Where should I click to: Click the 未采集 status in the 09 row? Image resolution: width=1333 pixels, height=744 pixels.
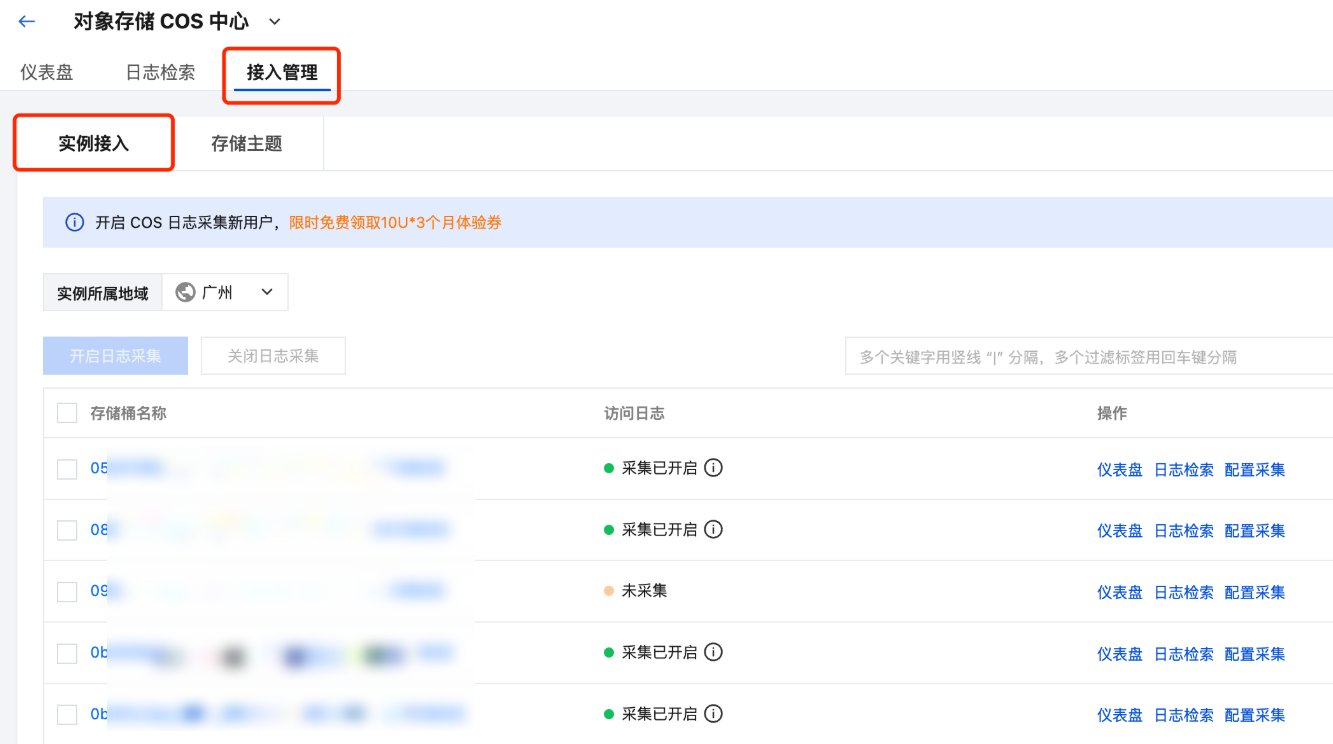pyautogui.click(x=644, y=591)
